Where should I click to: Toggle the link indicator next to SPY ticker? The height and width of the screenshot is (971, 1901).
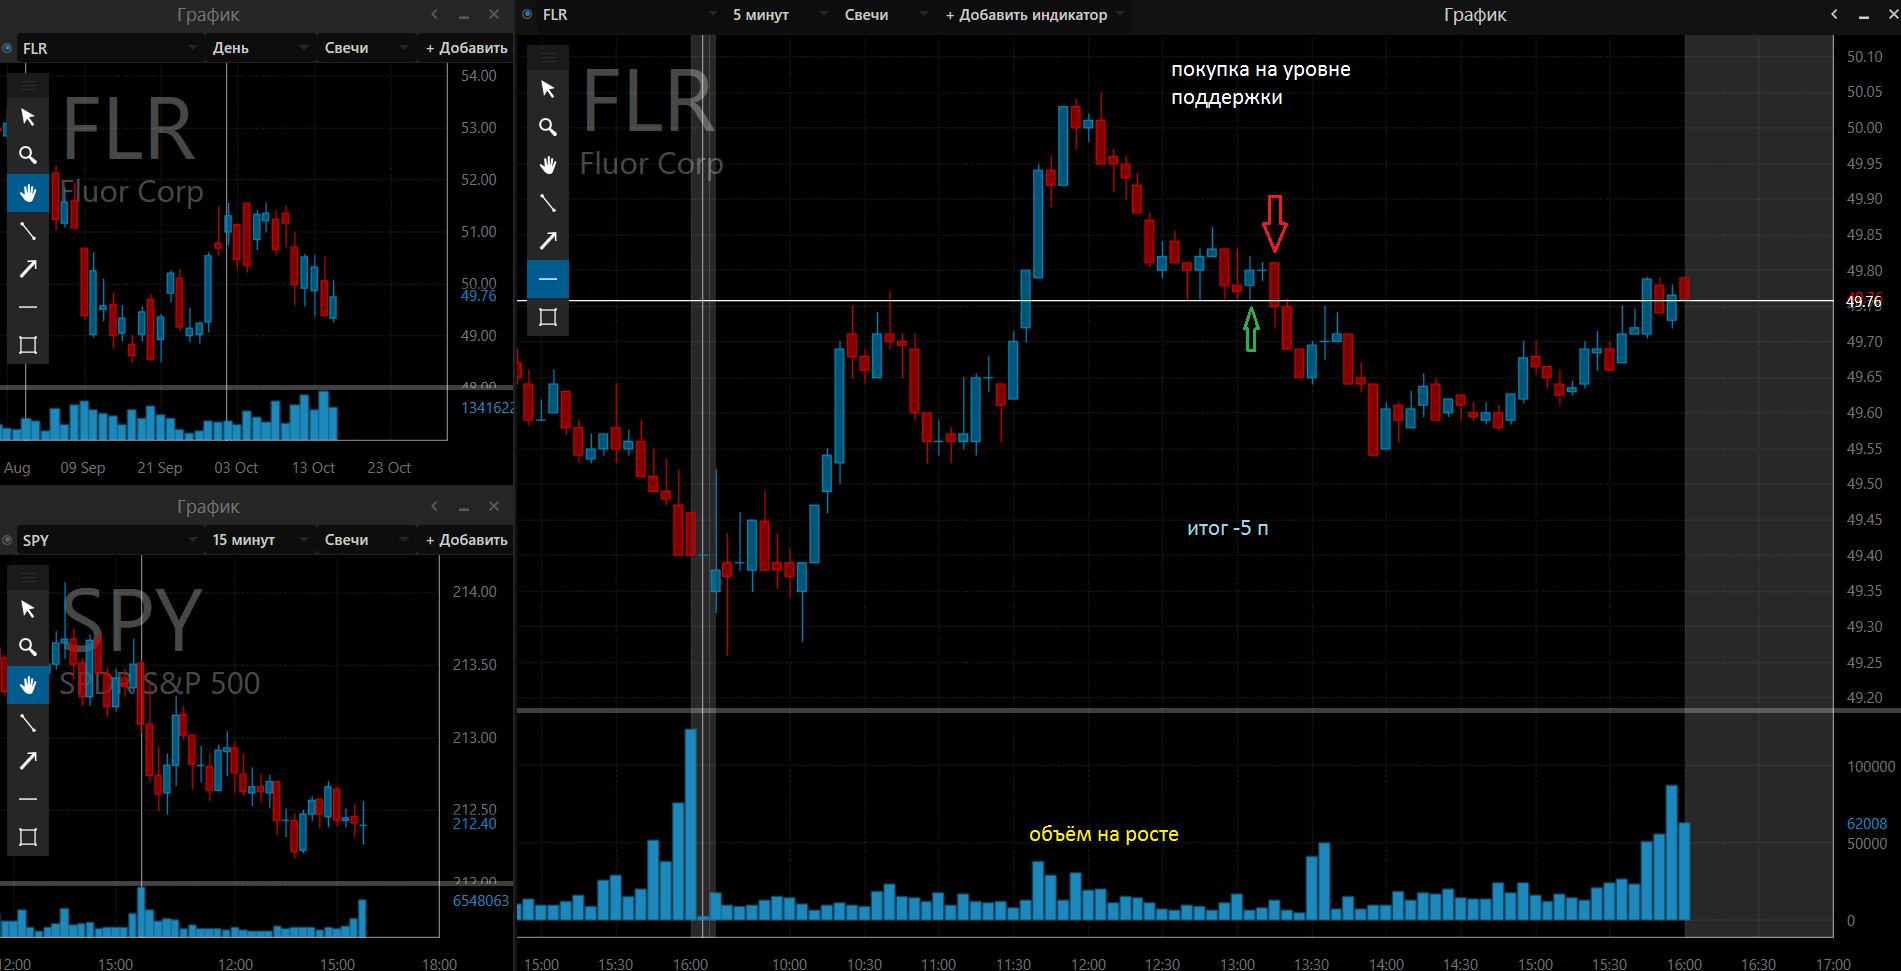[x=8, y=540]
